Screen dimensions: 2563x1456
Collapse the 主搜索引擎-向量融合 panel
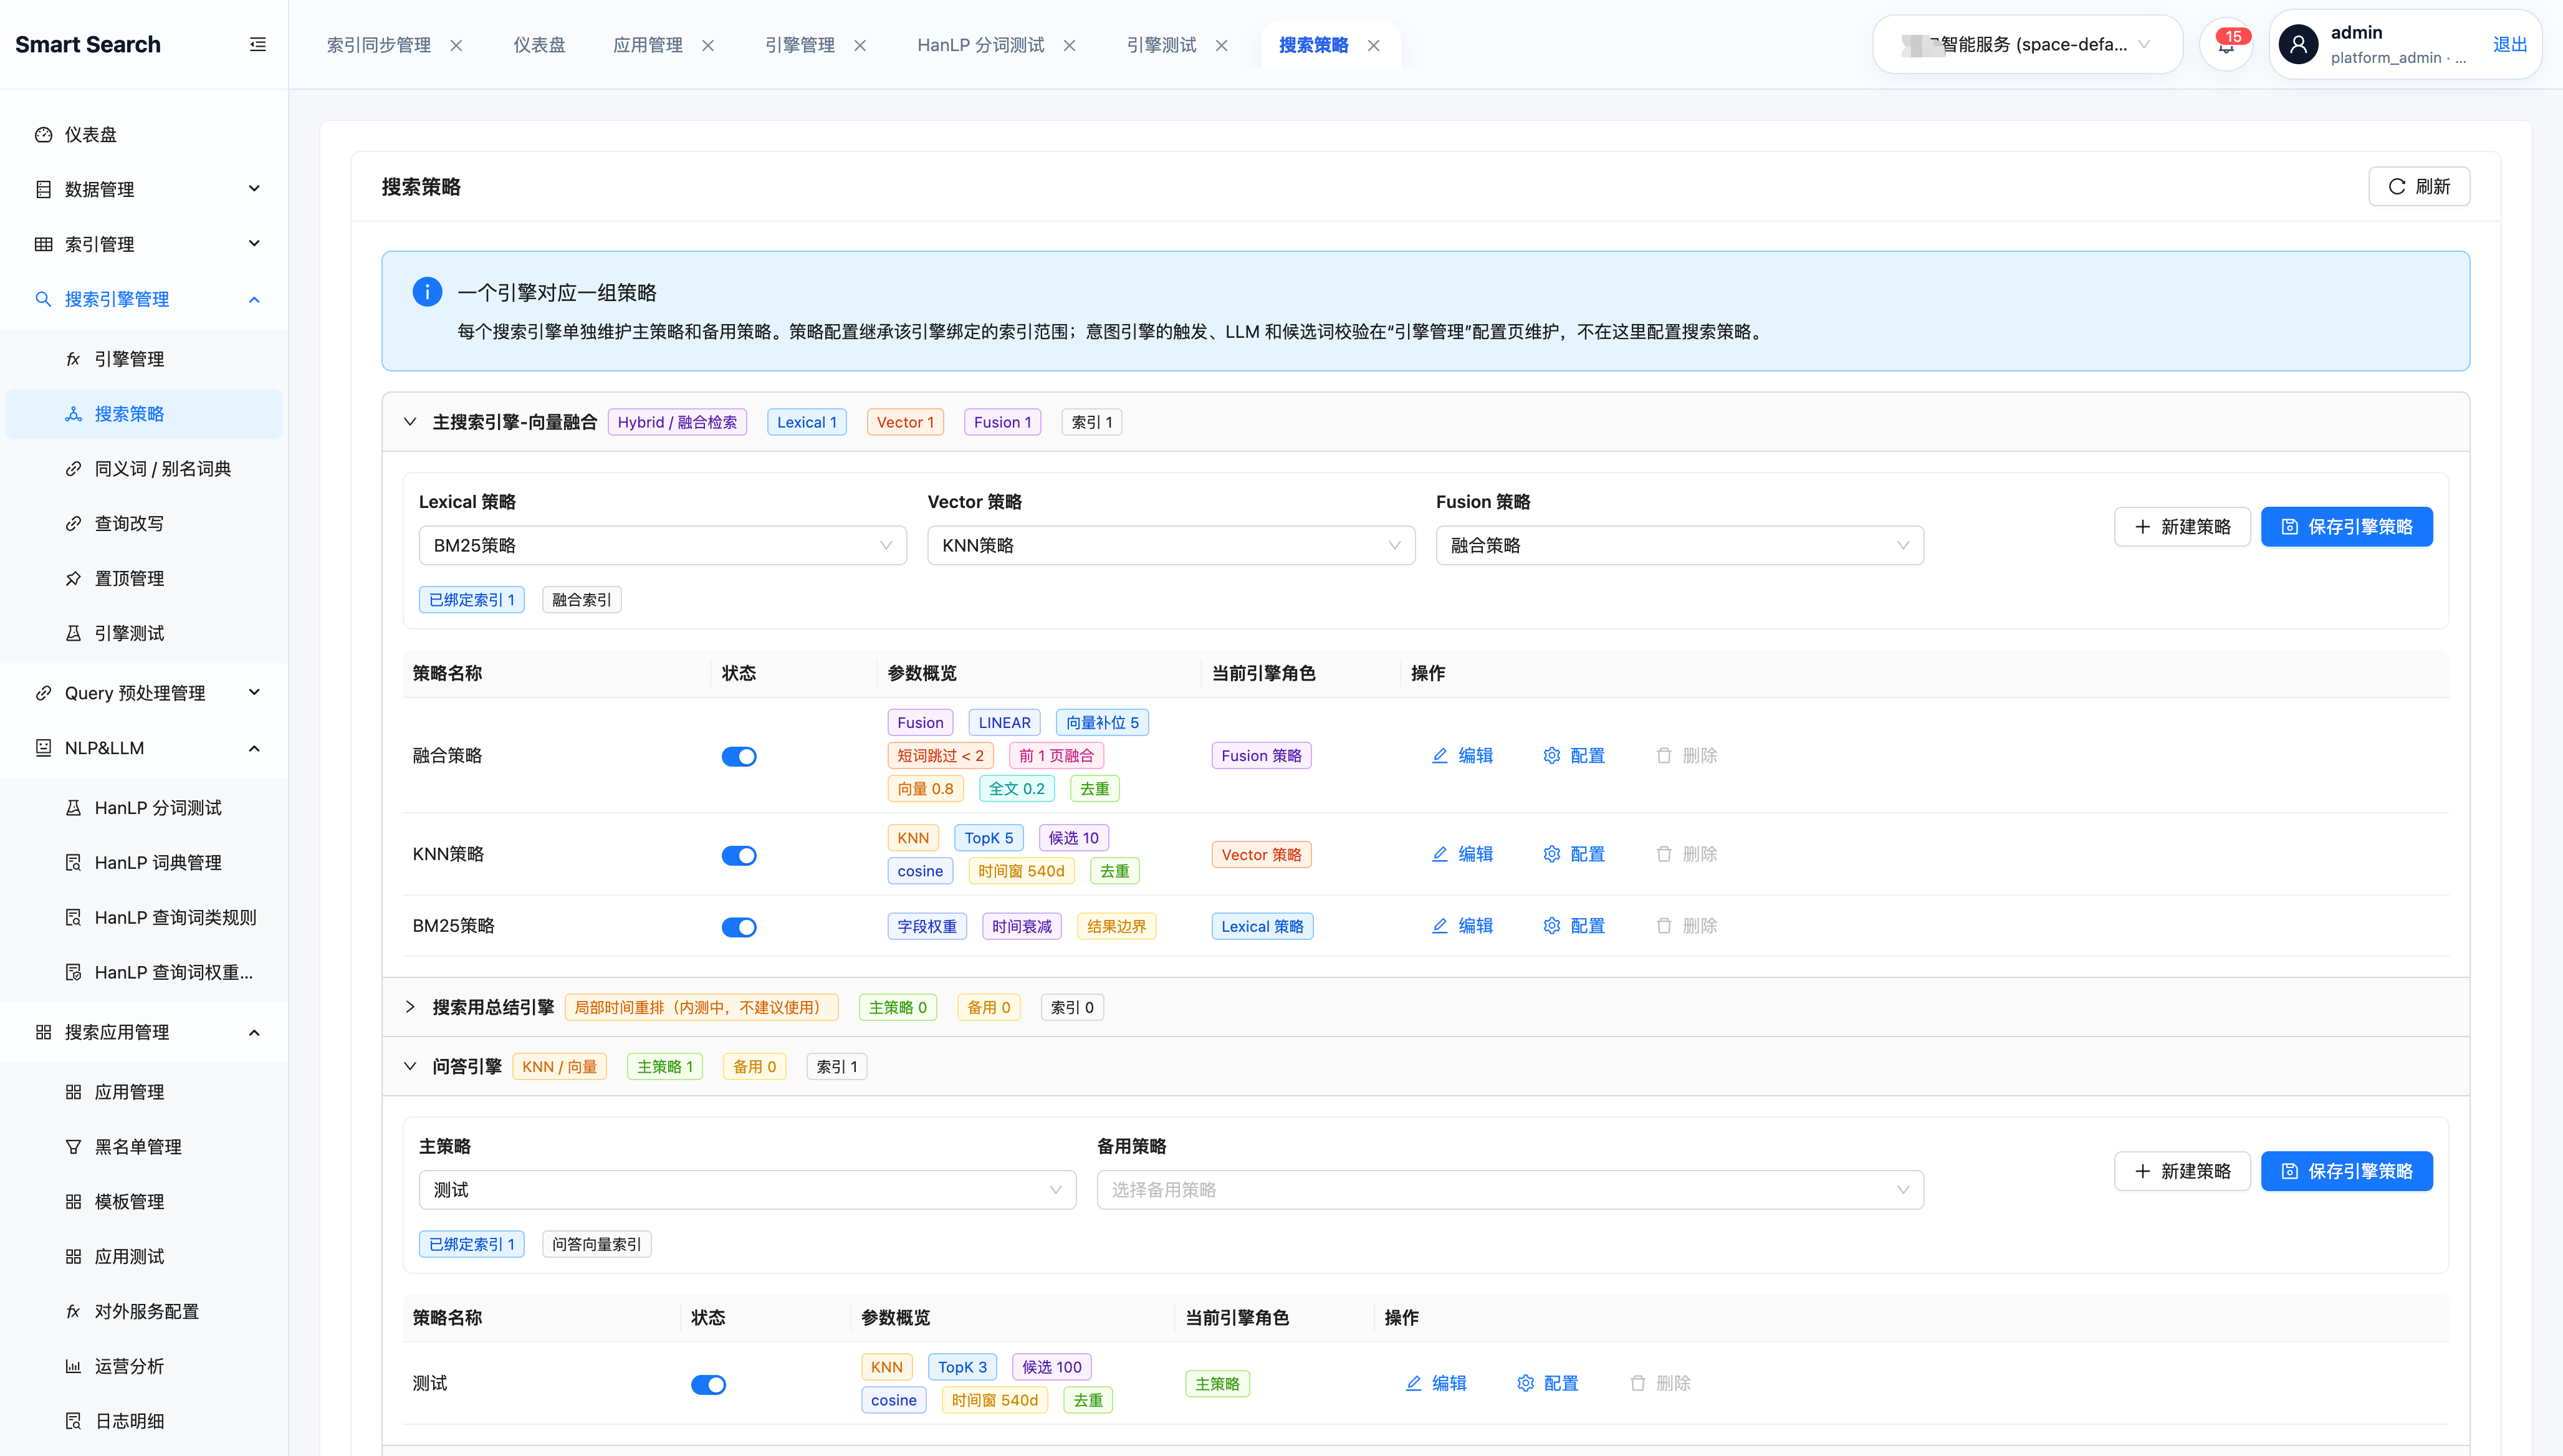point(410,422)
